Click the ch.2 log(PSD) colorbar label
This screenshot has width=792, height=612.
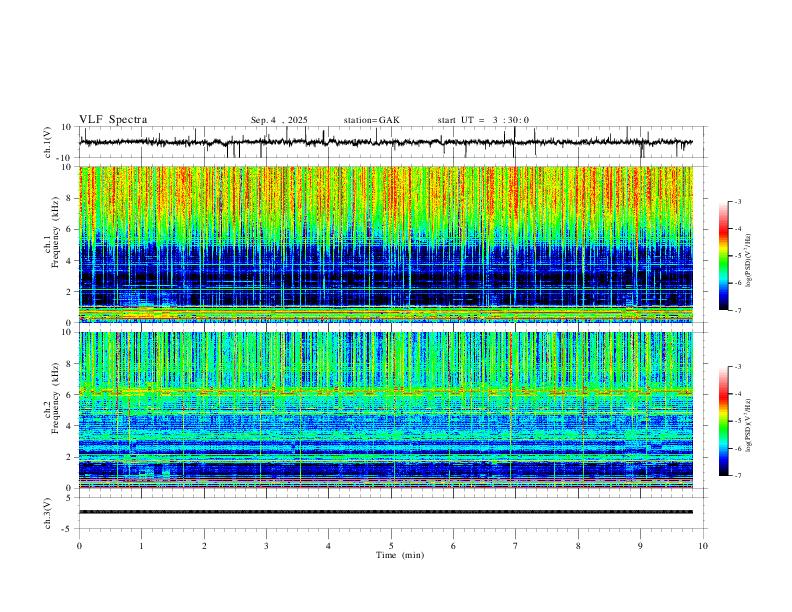(749, 426)
